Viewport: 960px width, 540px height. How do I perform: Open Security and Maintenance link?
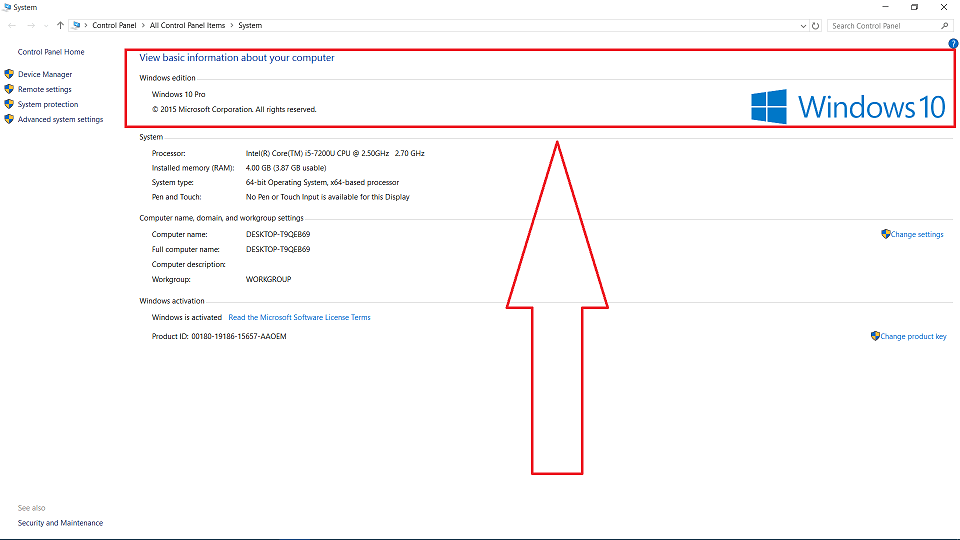(60, 523)
